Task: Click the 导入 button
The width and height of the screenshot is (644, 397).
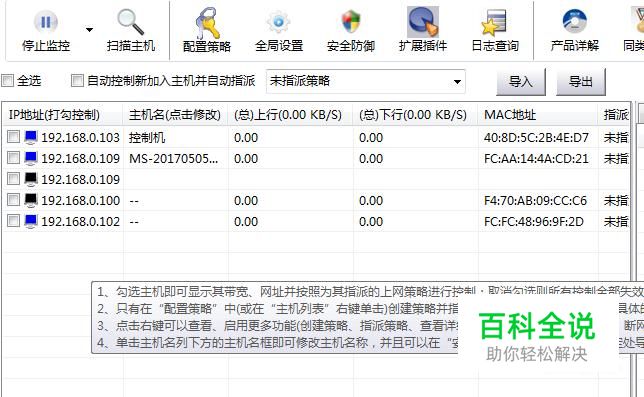Action: click(x=521, y=82)
